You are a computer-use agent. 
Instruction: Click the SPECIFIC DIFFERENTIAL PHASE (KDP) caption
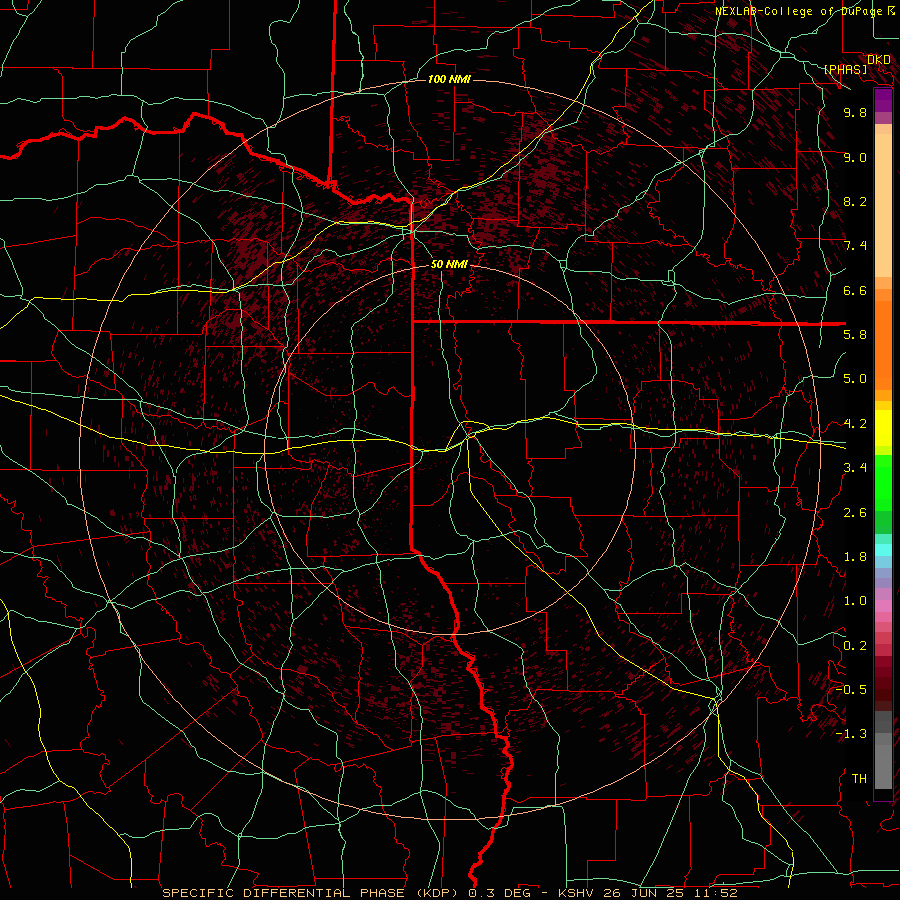pyautogui.click(x=313, y=893)
